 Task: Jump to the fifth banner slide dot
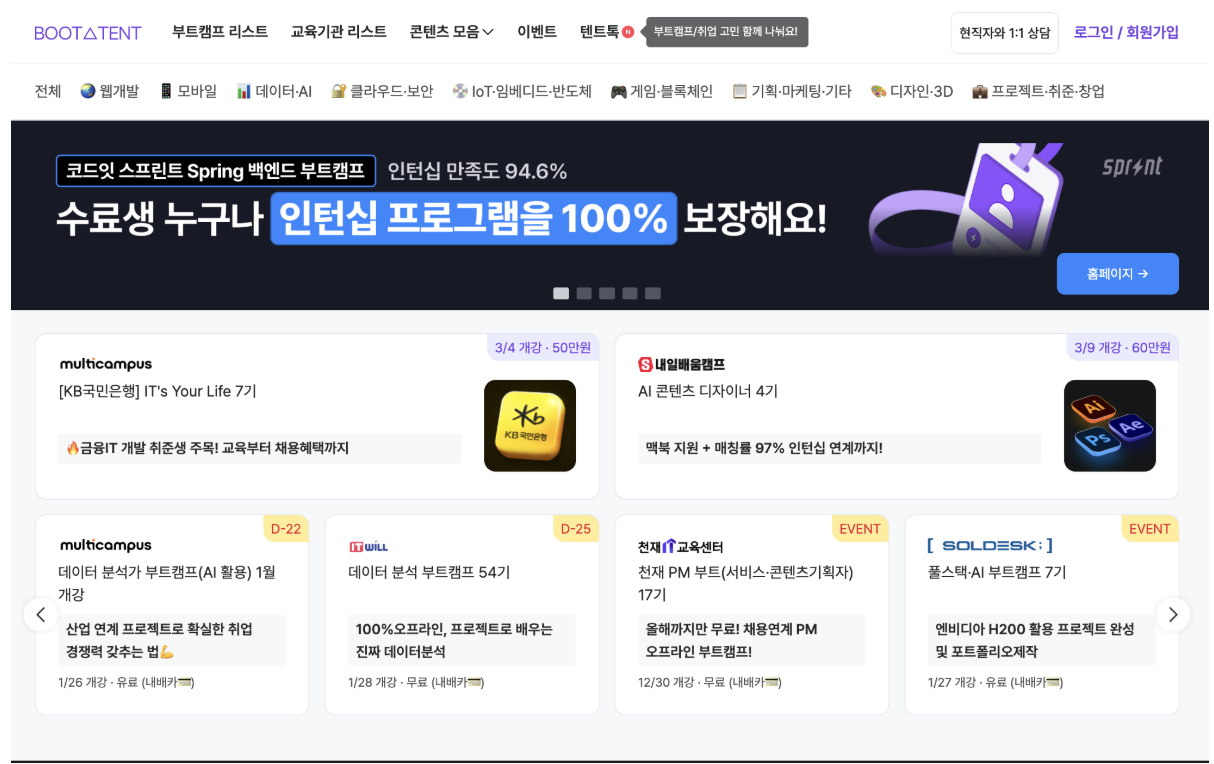pyautogui.click(x=653, y=293)
